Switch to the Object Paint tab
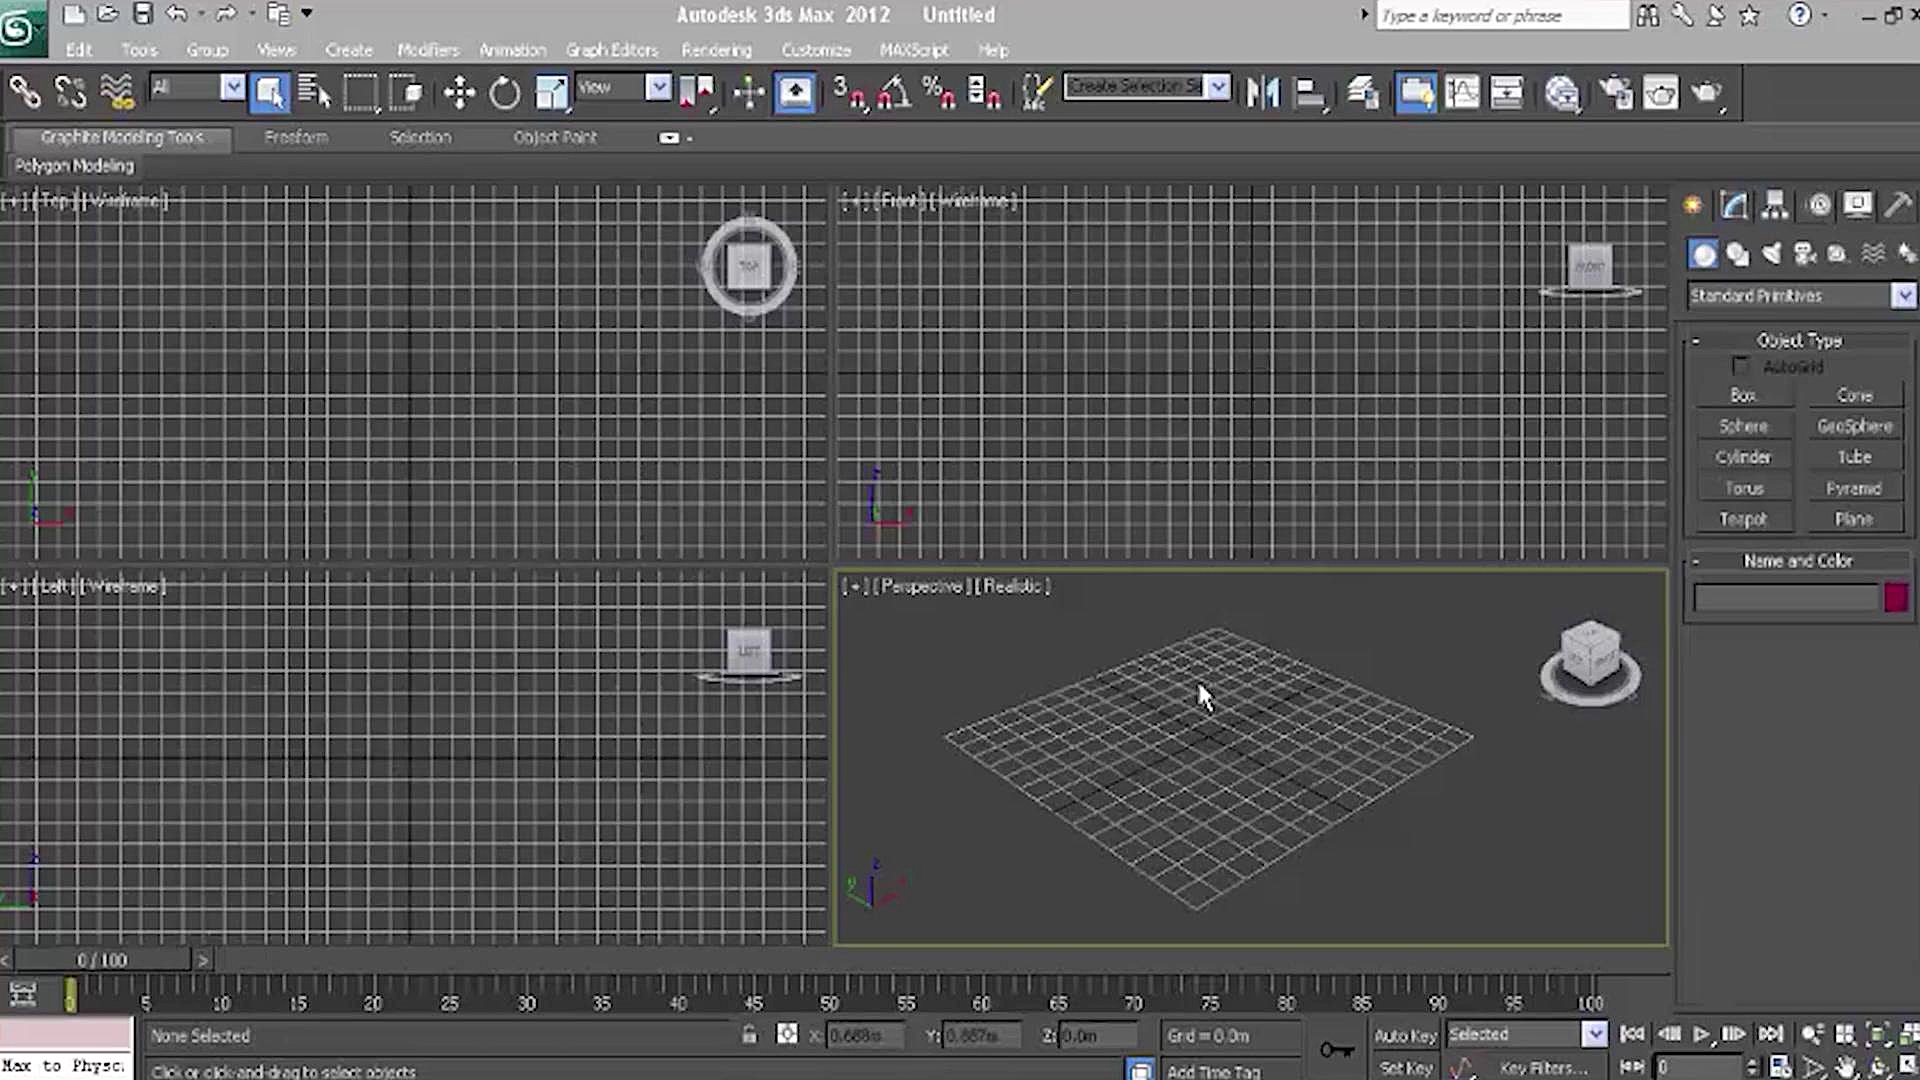The width and height of the screenshot is (1920, 1080). click(x=555, y=137)
